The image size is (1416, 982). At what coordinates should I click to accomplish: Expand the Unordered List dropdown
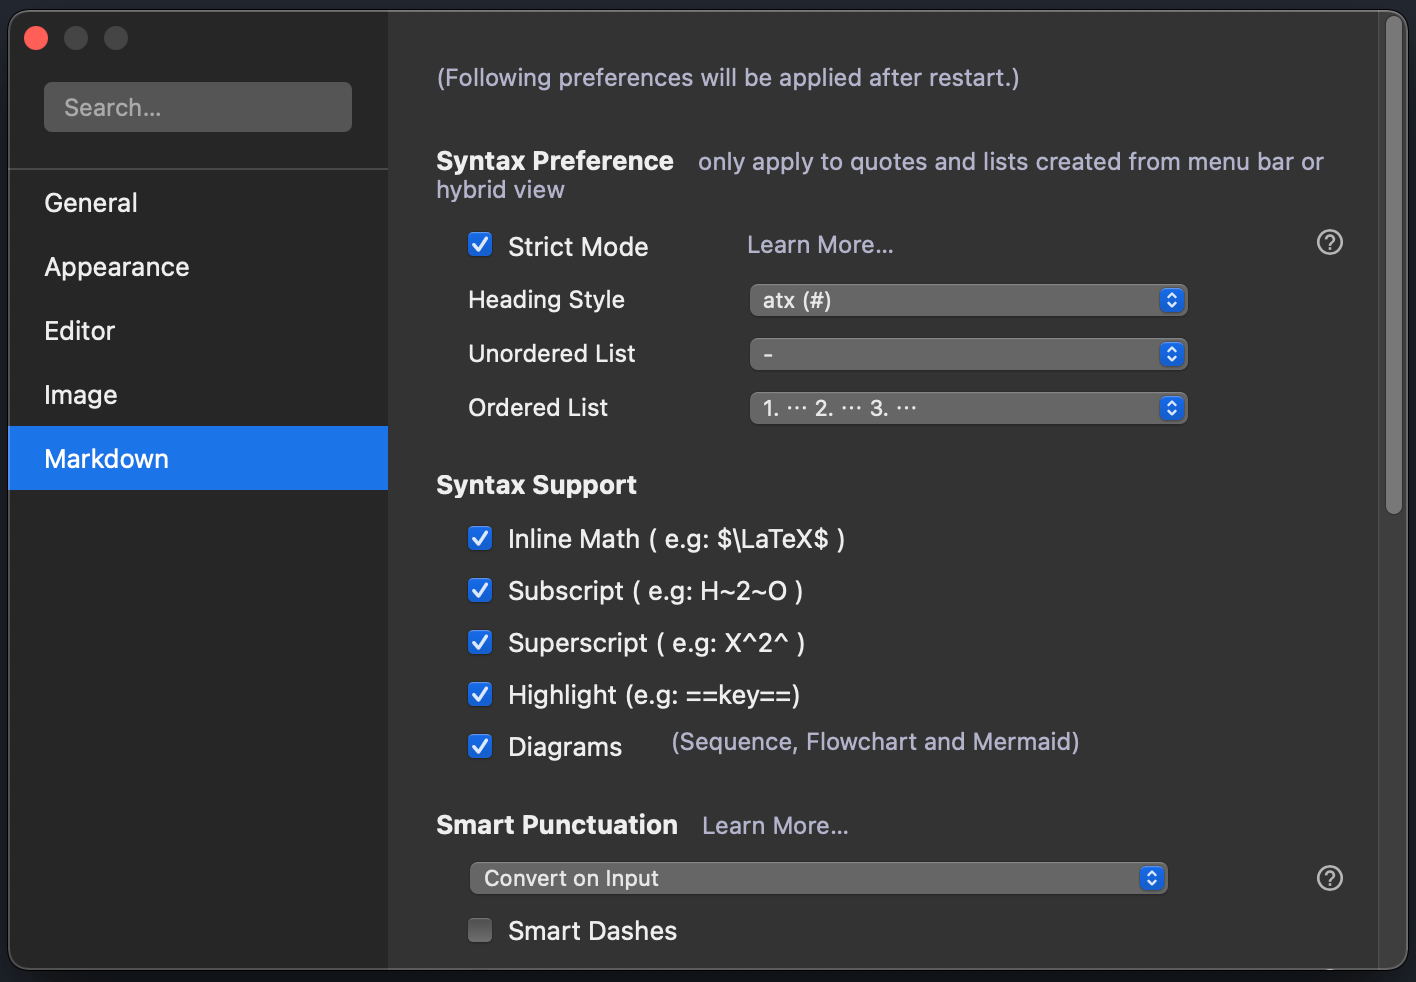coord(967,354)
